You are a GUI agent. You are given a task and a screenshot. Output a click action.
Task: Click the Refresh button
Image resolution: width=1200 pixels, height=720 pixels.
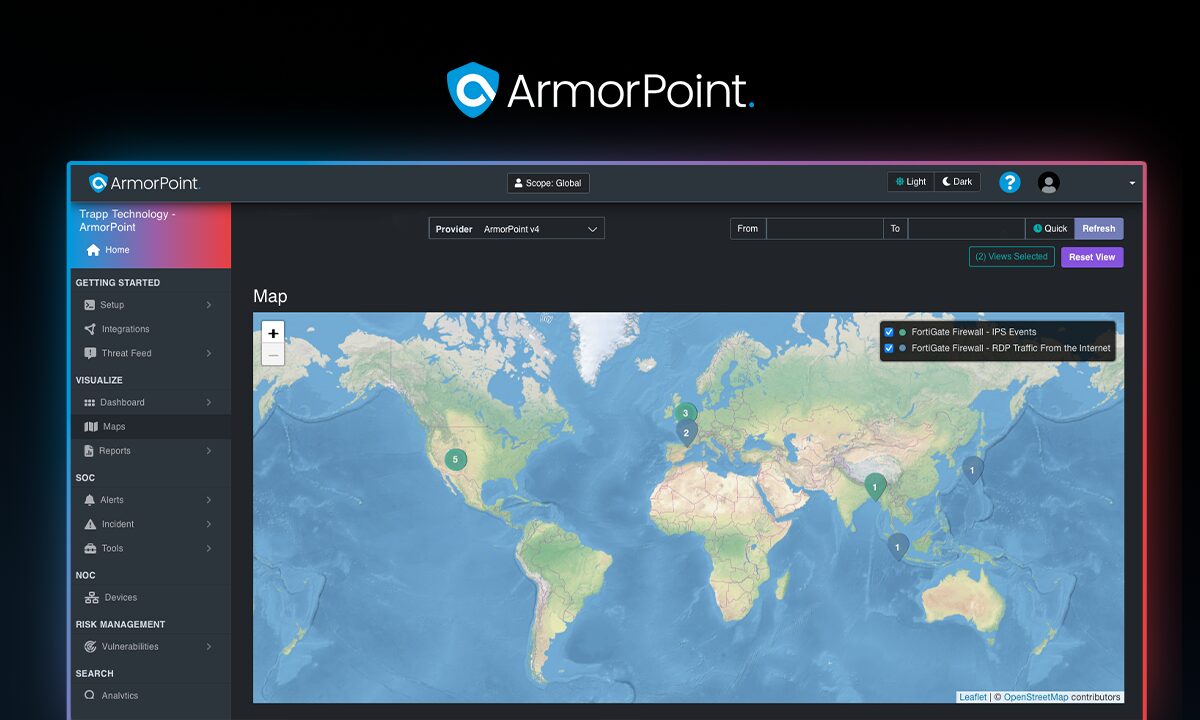[x=1098, y=228]
